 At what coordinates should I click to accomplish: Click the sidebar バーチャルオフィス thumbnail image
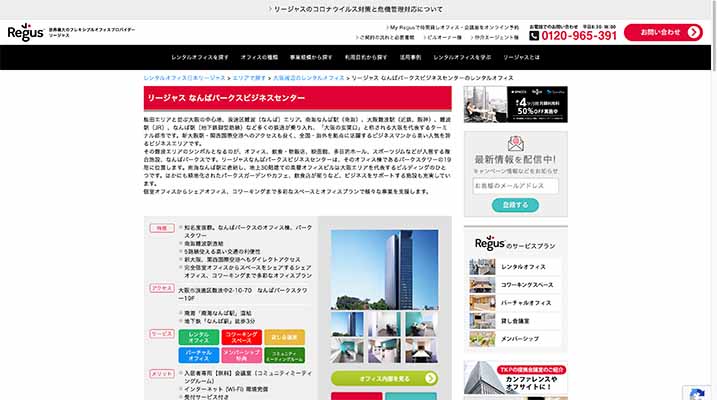click(x=482, y=303)
